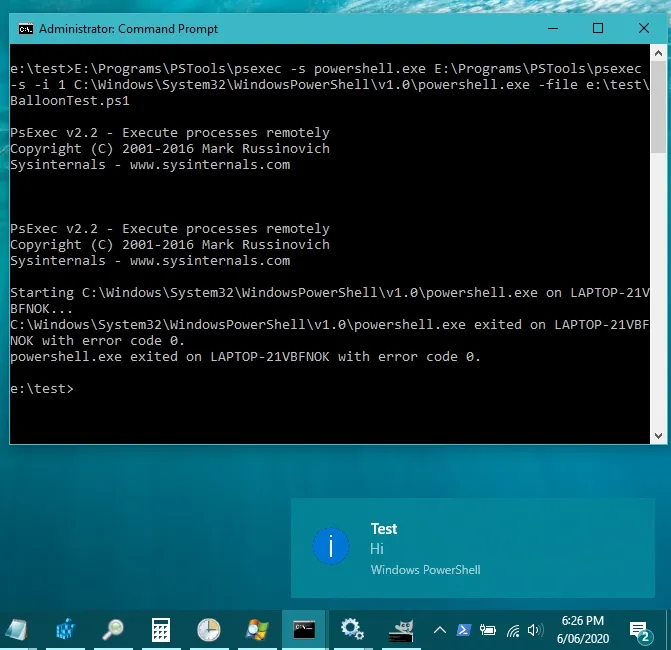Click the first 'PsExec v2.2 - Execute processes remotely' line

pyautogui.click(x=170, y=133)
